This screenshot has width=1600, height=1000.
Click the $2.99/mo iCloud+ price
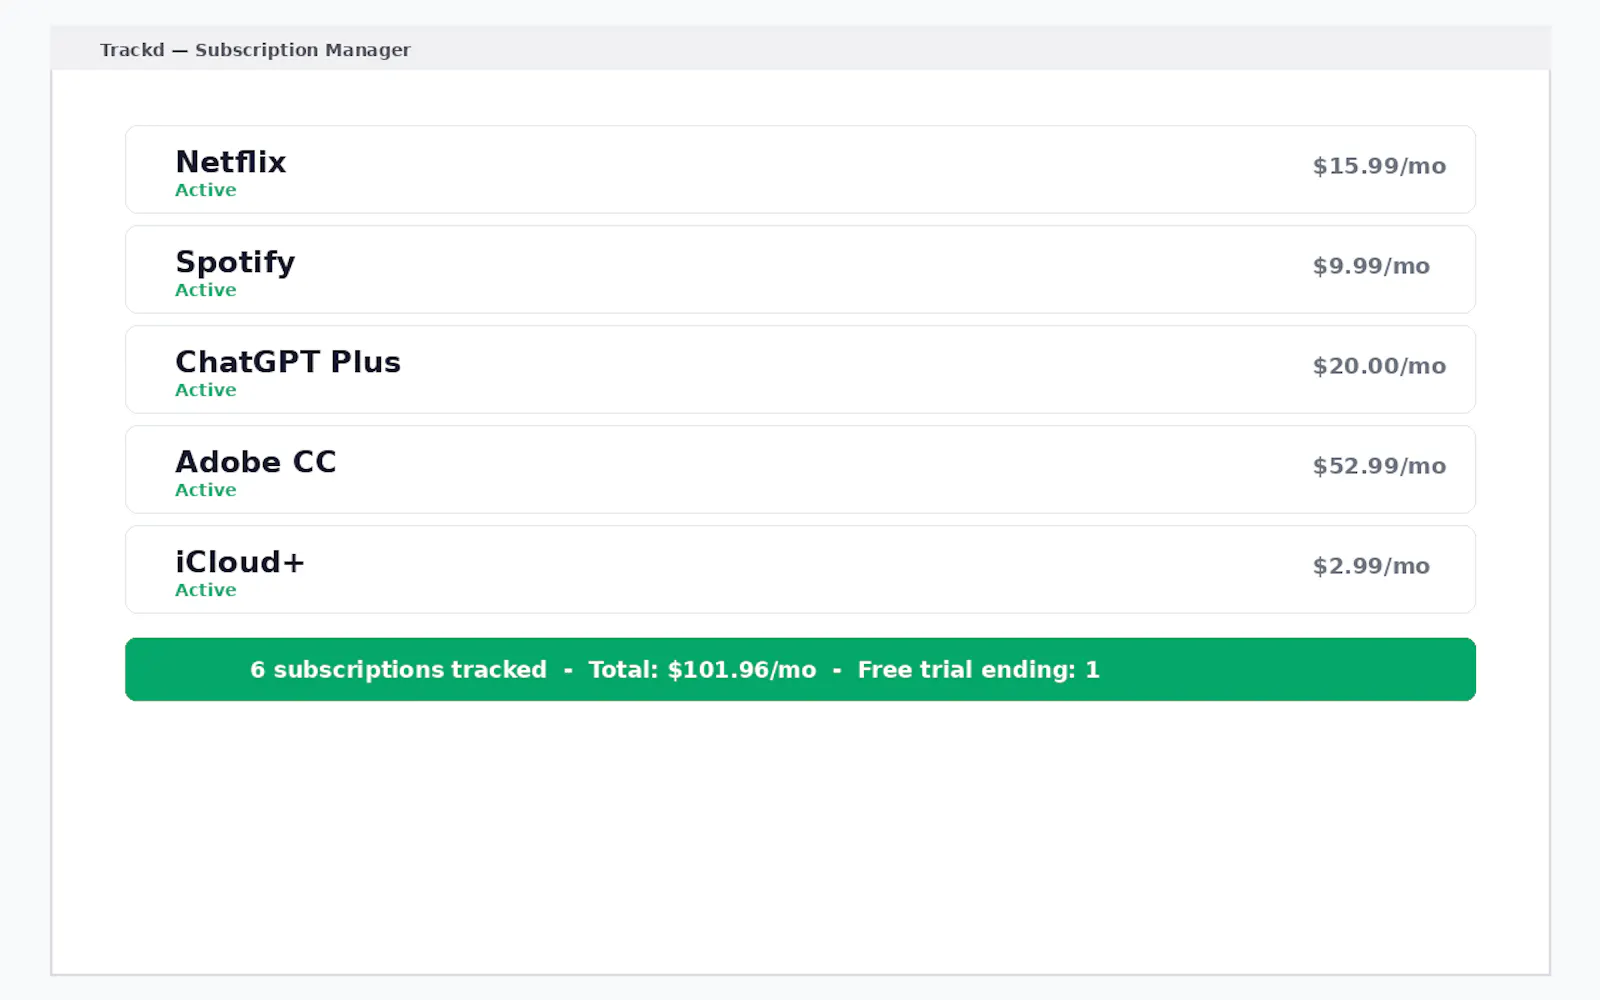(1371, 566)
